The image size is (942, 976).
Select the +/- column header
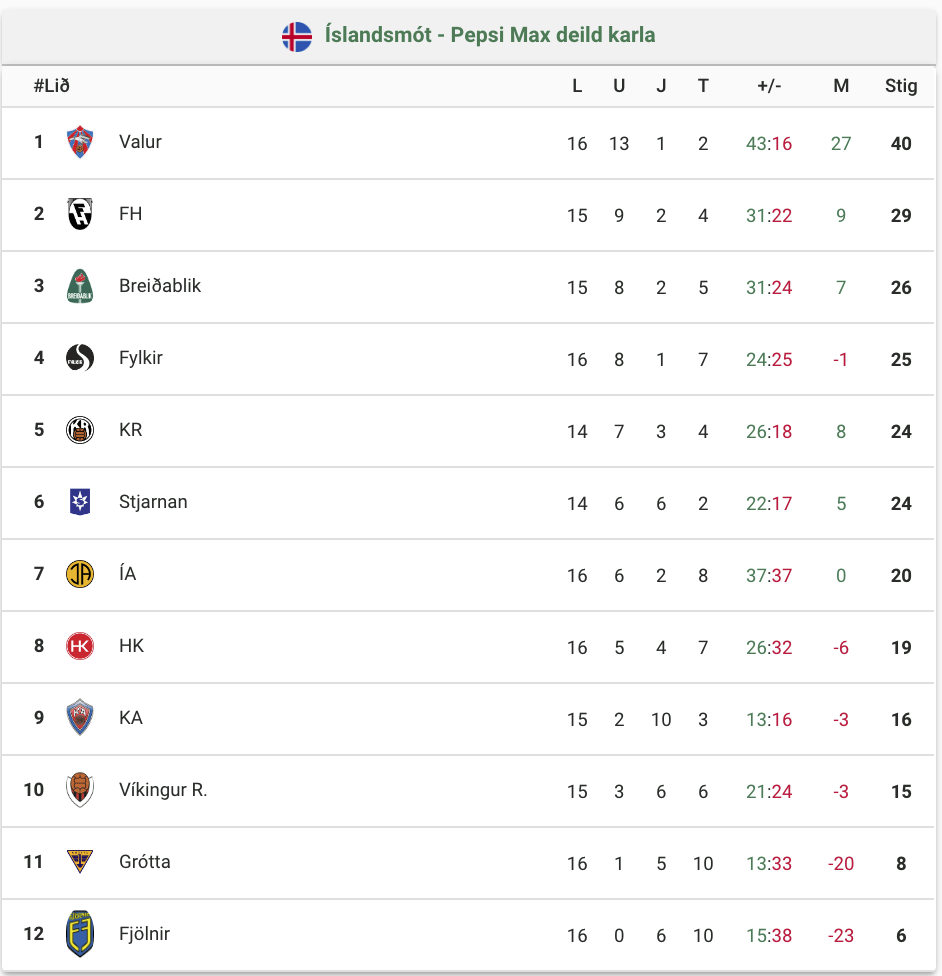point(769,86)
